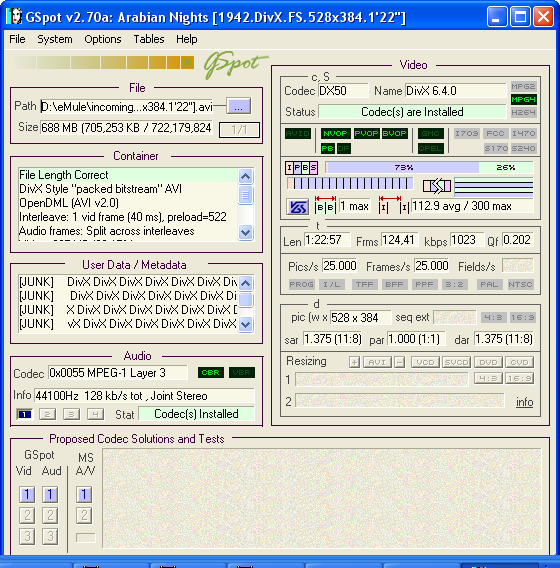560x568 pixels.
Task: Click the PB packed bitstream indicator
Action: pos(327,148)
